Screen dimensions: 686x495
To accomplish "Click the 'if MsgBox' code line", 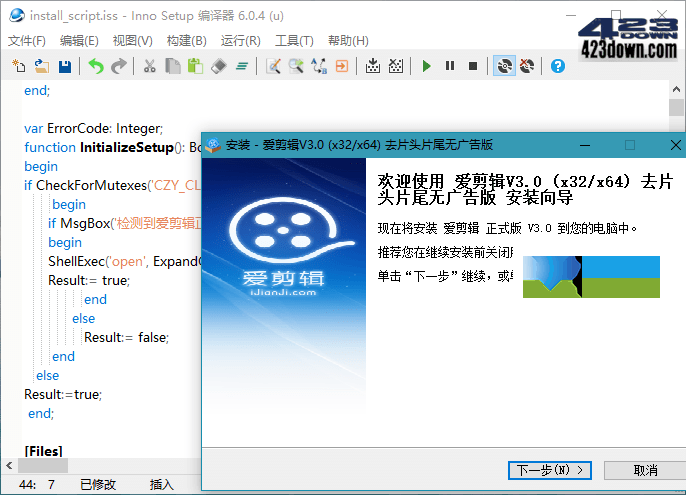I will click(x=125, y=223).
